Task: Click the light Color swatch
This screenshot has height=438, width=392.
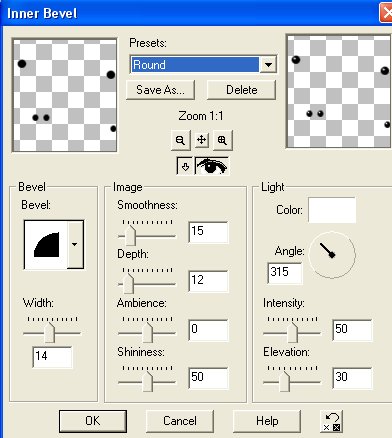Action: (332, 210)
